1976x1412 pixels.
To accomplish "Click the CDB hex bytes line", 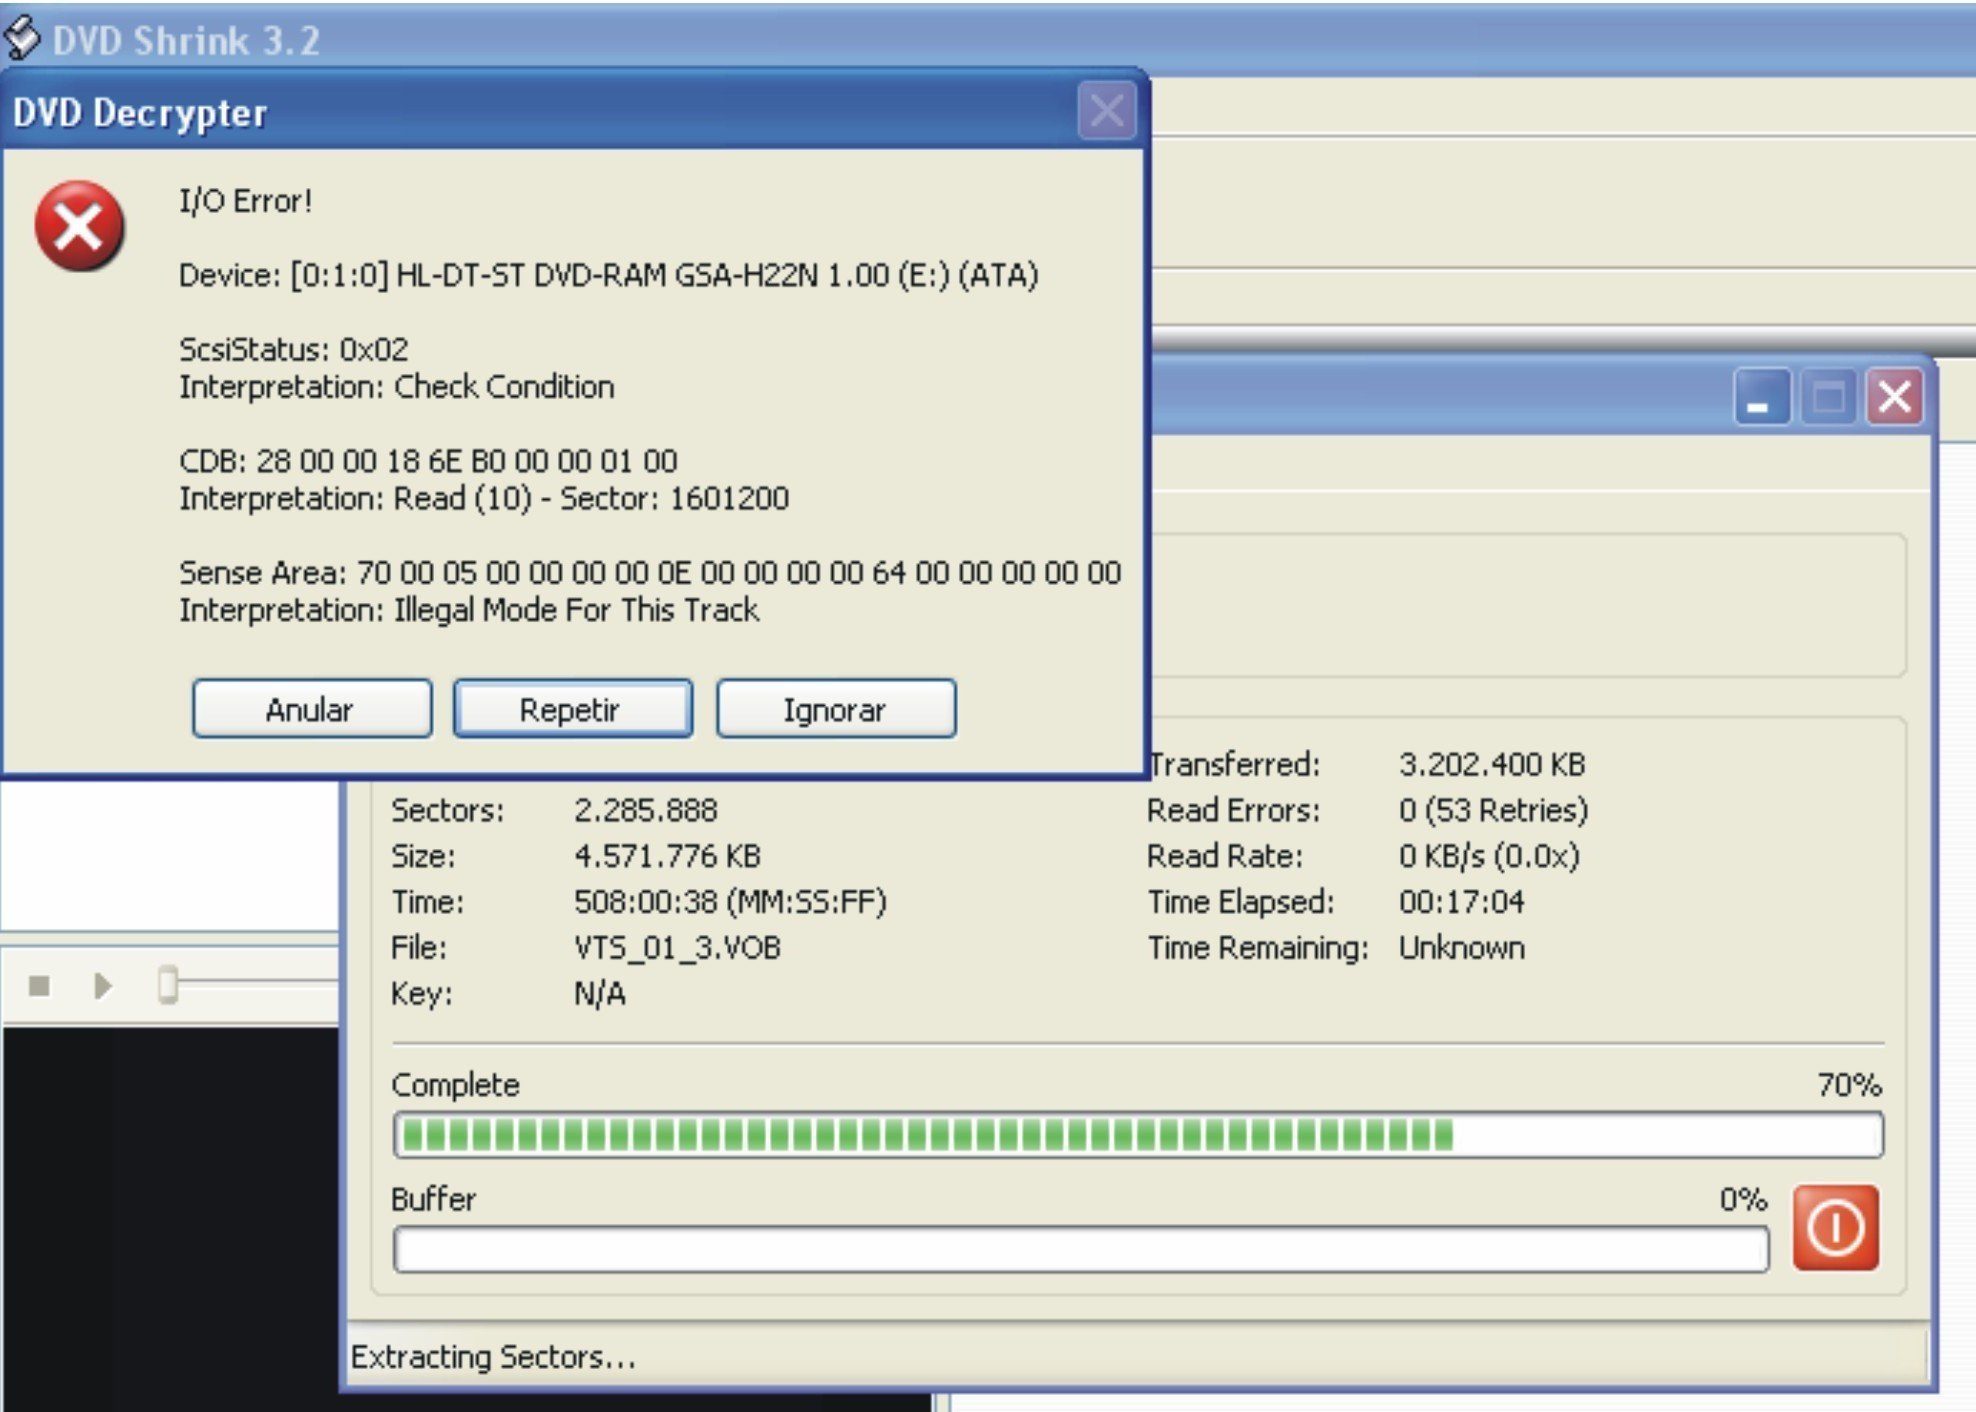I will tap(428, 461).
